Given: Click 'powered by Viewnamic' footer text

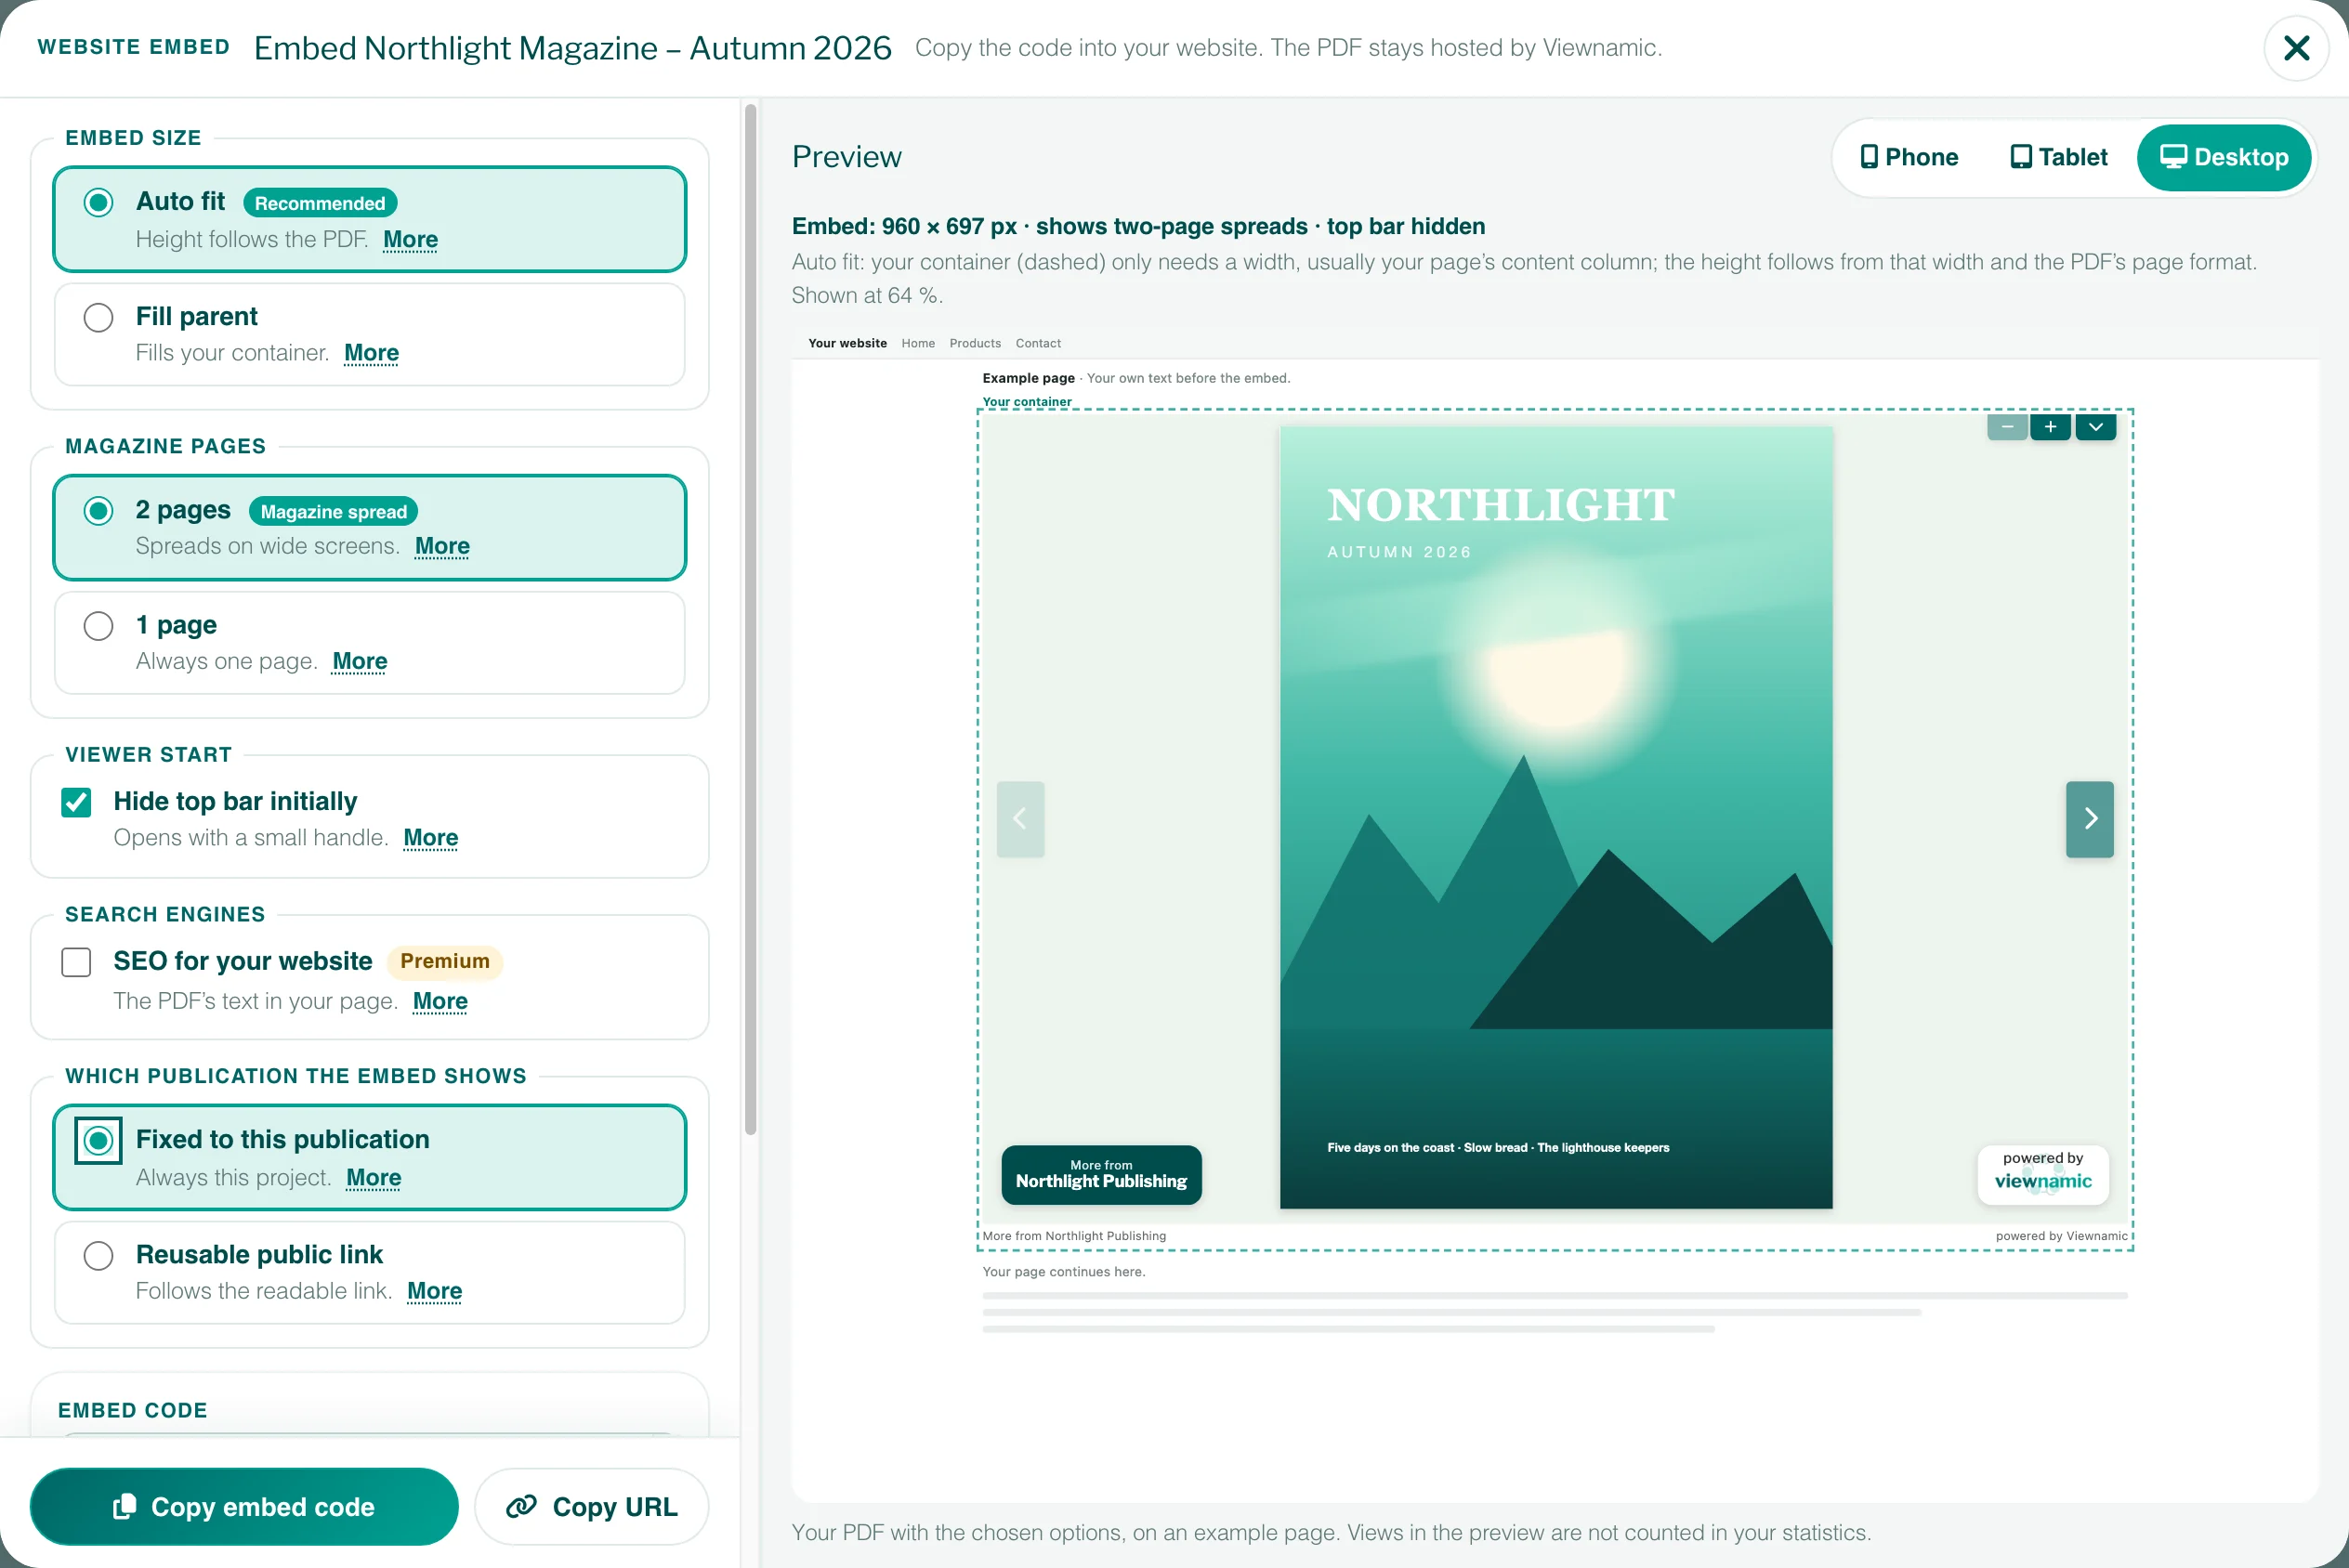Looking at the screenshot, I should 2061,1236.
